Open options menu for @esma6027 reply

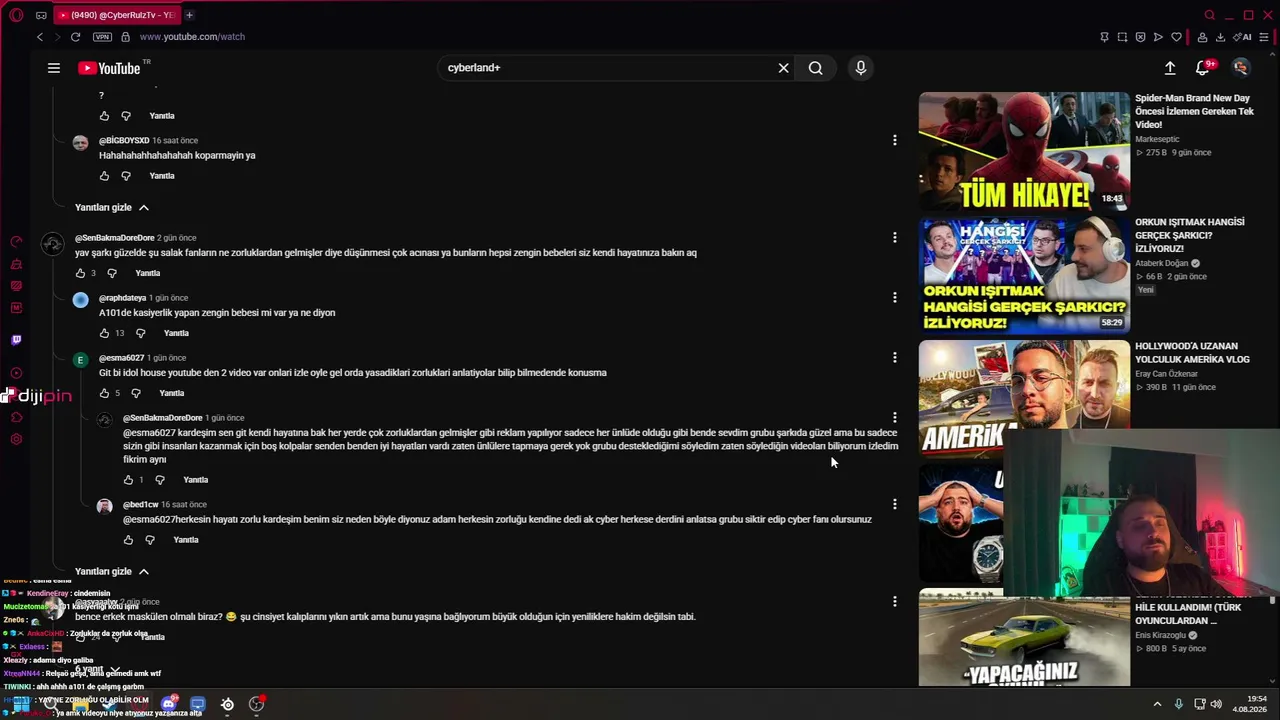pyautogui.click(x=894, y=358)
